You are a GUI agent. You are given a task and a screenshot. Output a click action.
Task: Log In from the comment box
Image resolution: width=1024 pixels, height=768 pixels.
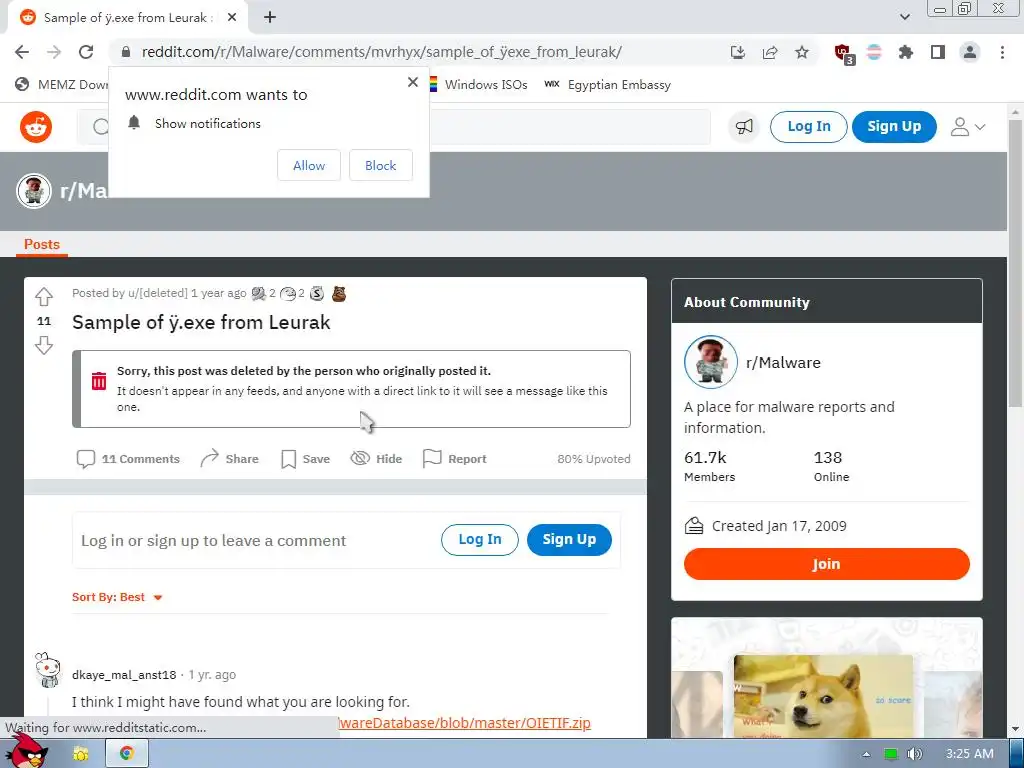pyautogui.click(x=480, y=539)
